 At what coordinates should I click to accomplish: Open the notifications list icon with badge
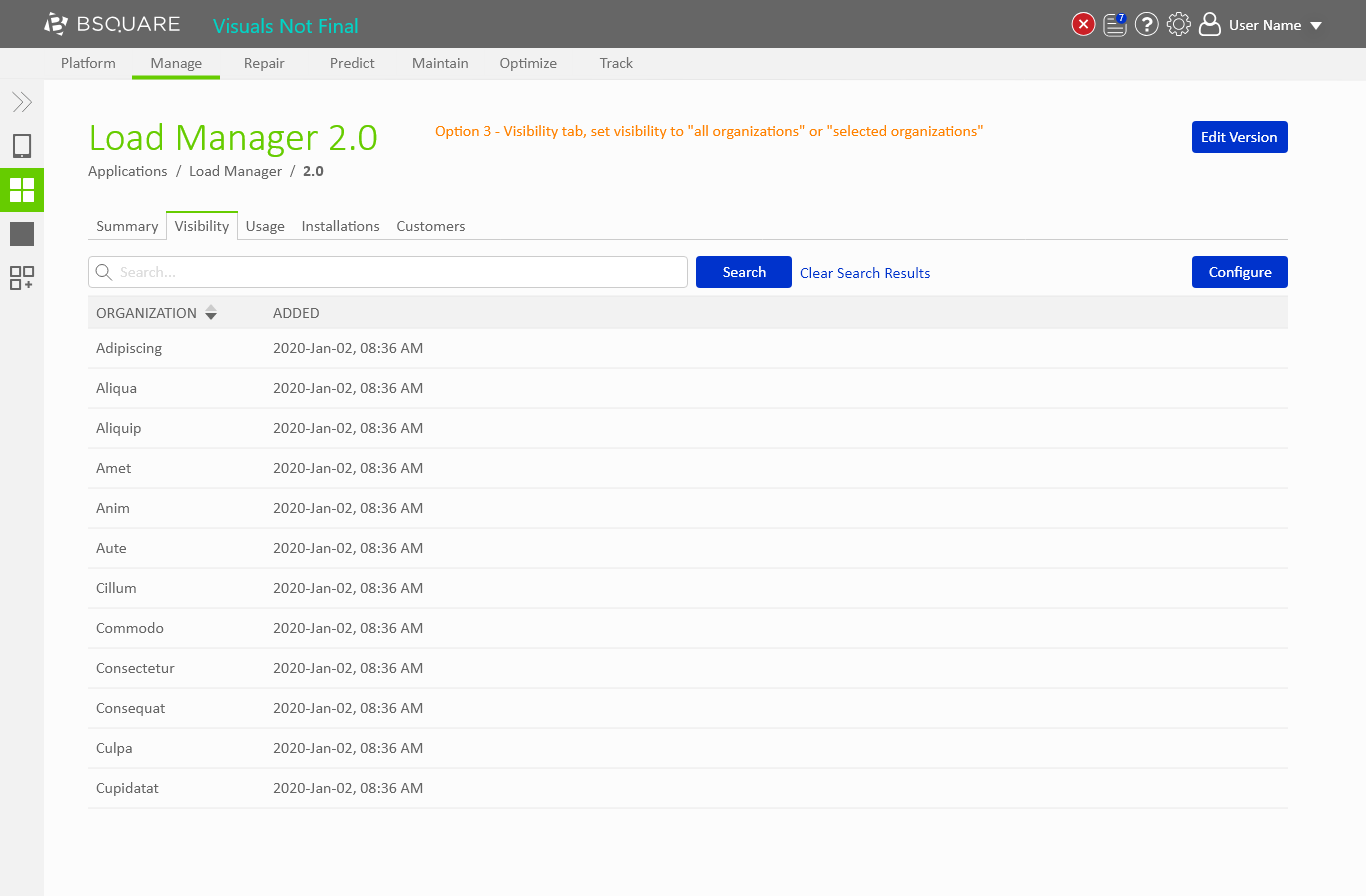1115,25
